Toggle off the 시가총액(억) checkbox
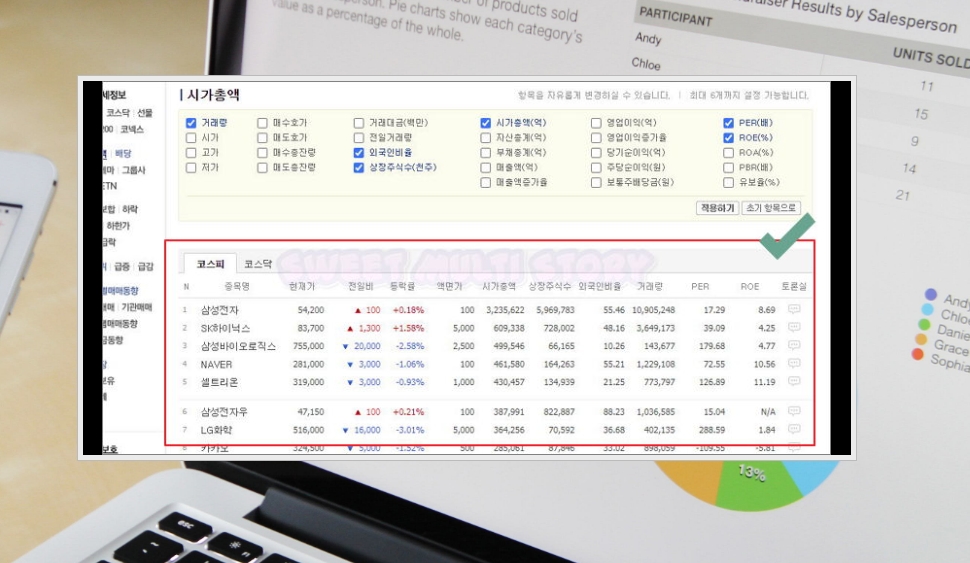This screenshot has width=970, height=563. tap(486, 123)
